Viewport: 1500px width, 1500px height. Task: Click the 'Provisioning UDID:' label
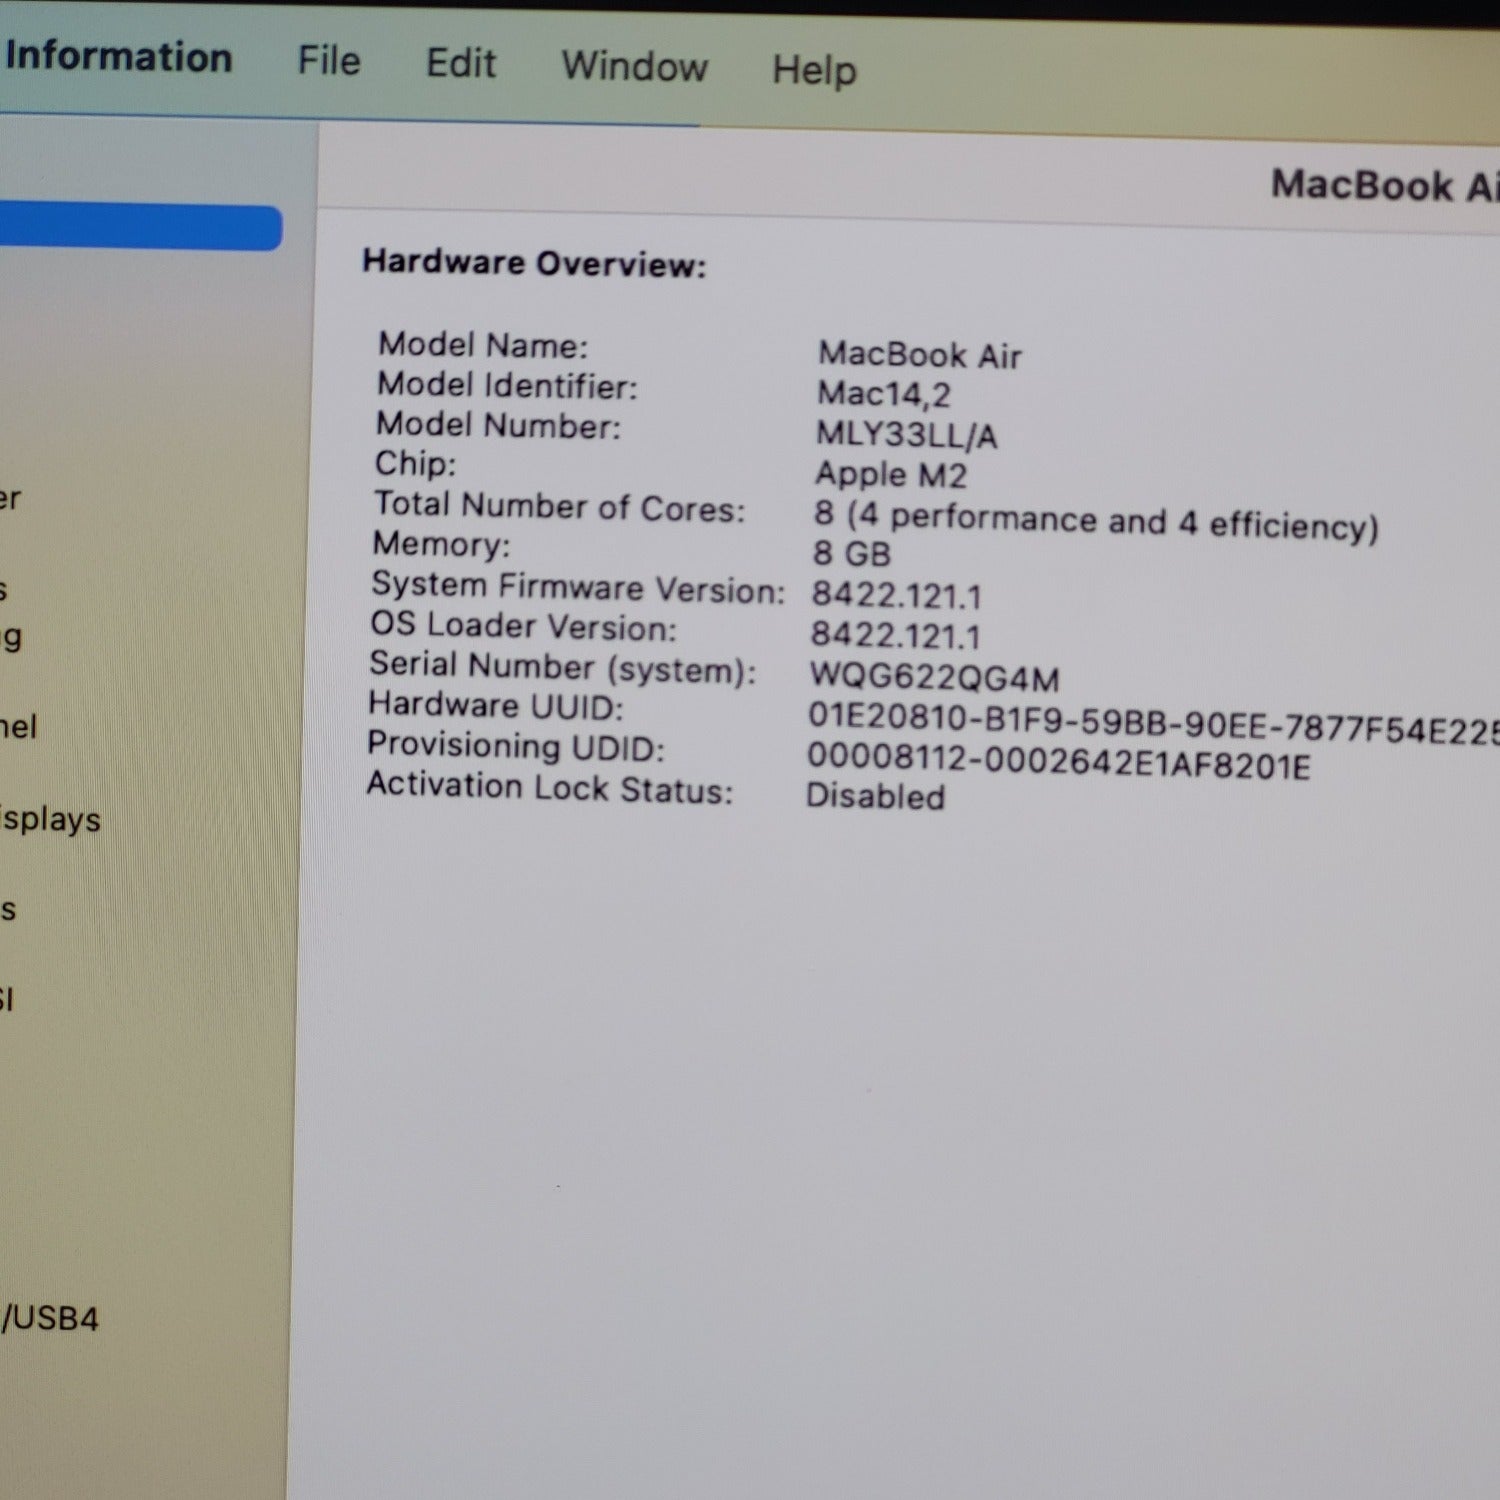516,746
